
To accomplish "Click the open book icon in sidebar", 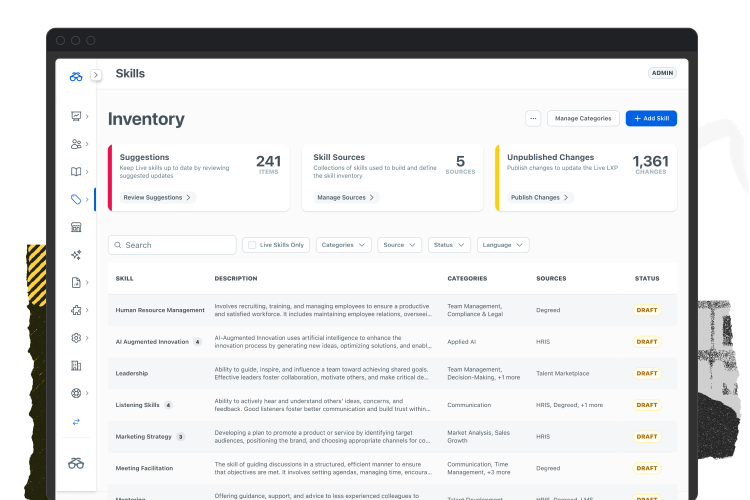I will (x=76, y=172).
